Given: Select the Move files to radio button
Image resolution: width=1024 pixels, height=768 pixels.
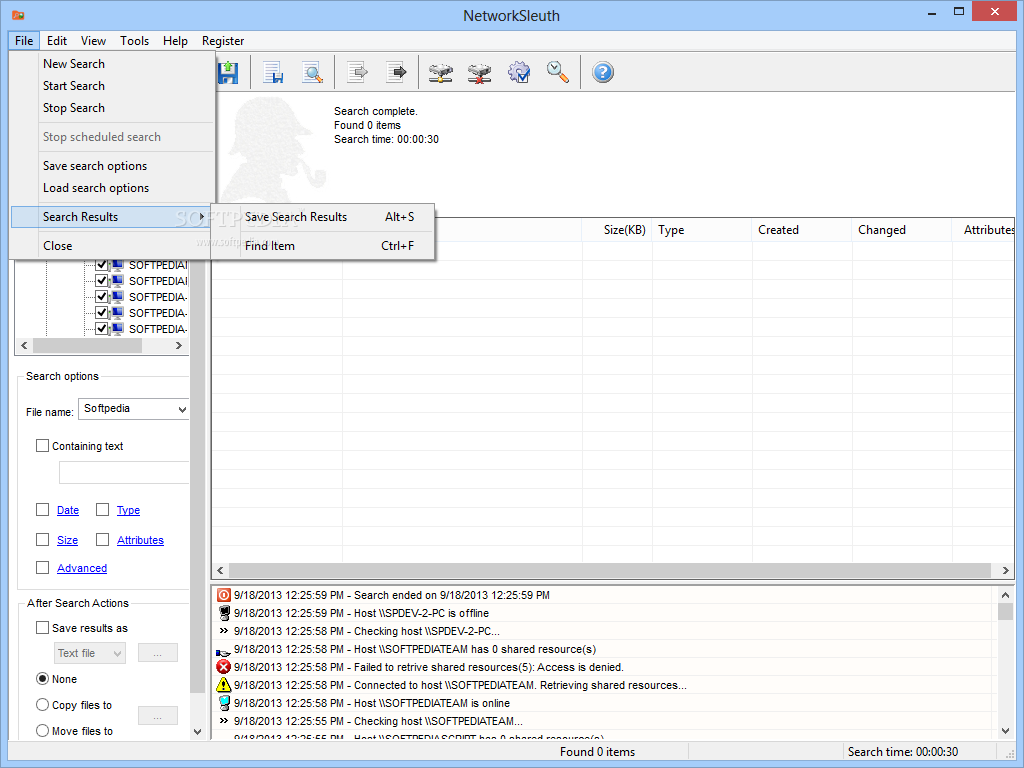Looking at the screenshot, I should pos(42,731).
